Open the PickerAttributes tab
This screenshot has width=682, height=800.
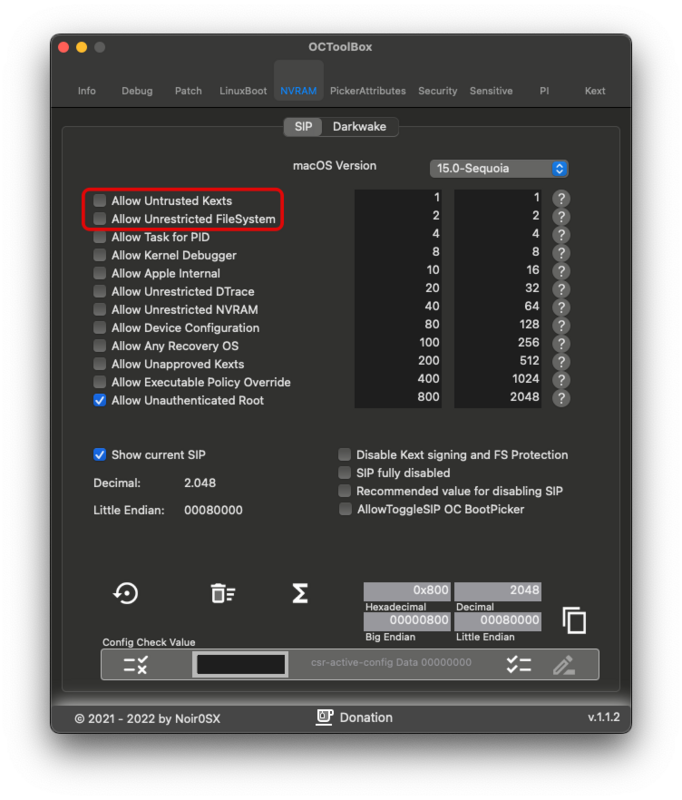click(x=368, y=91)
